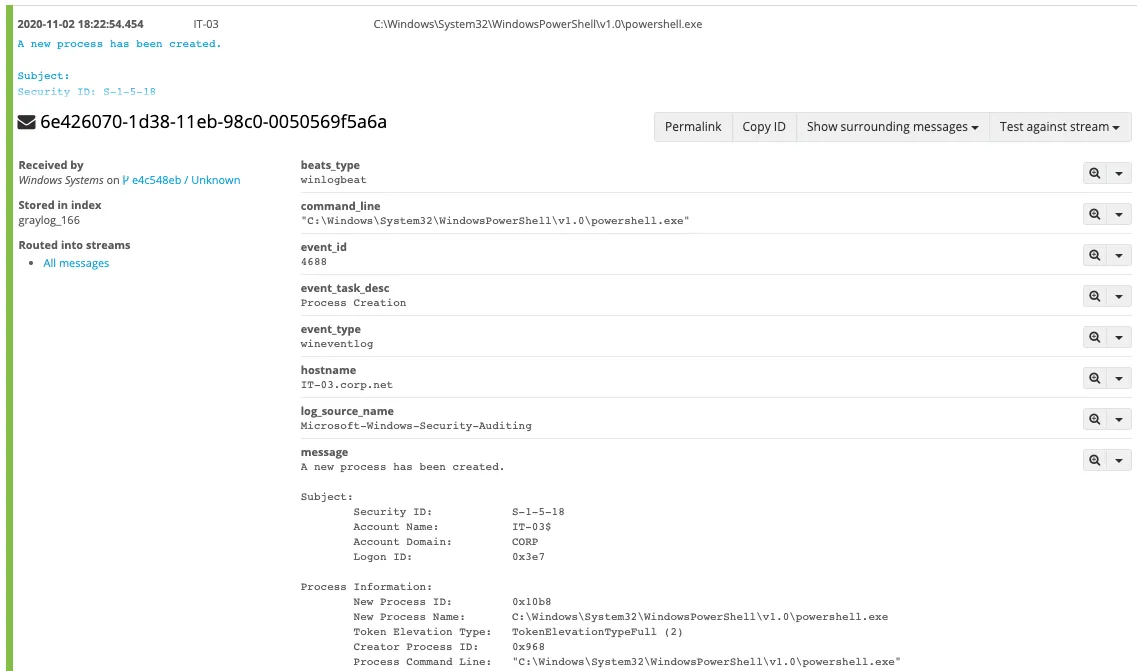Screen dimensions: 1139x671
Task: Click the Account Name value IT-03$
Action: (x=532, y=526)
